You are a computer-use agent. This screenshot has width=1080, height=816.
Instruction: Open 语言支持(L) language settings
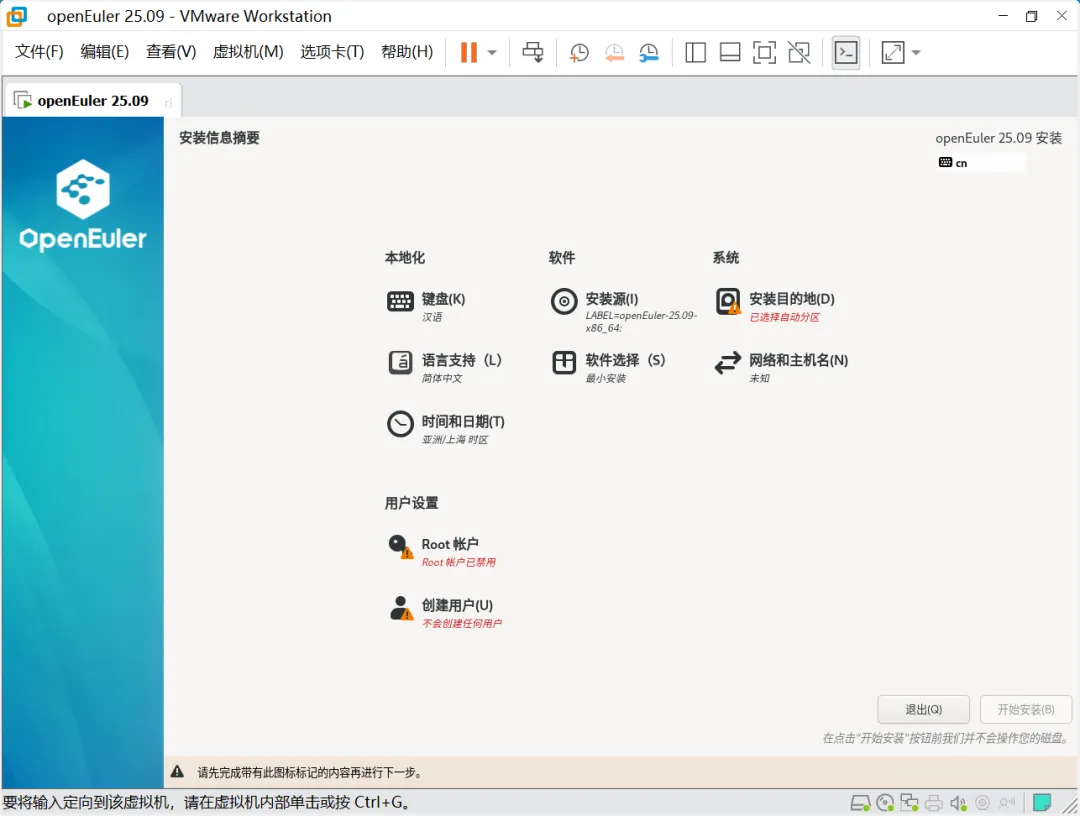click(445, 367)
